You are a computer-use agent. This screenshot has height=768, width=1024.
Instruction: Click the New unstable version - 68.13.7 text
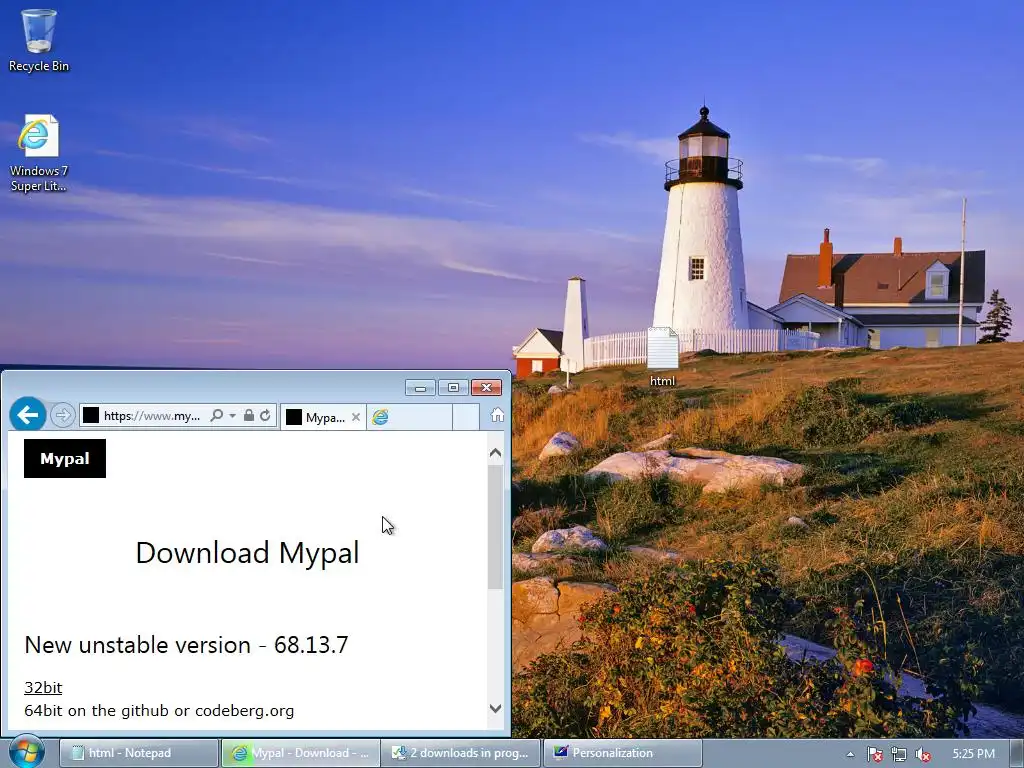pyautogui.click(x=186, y=645)
